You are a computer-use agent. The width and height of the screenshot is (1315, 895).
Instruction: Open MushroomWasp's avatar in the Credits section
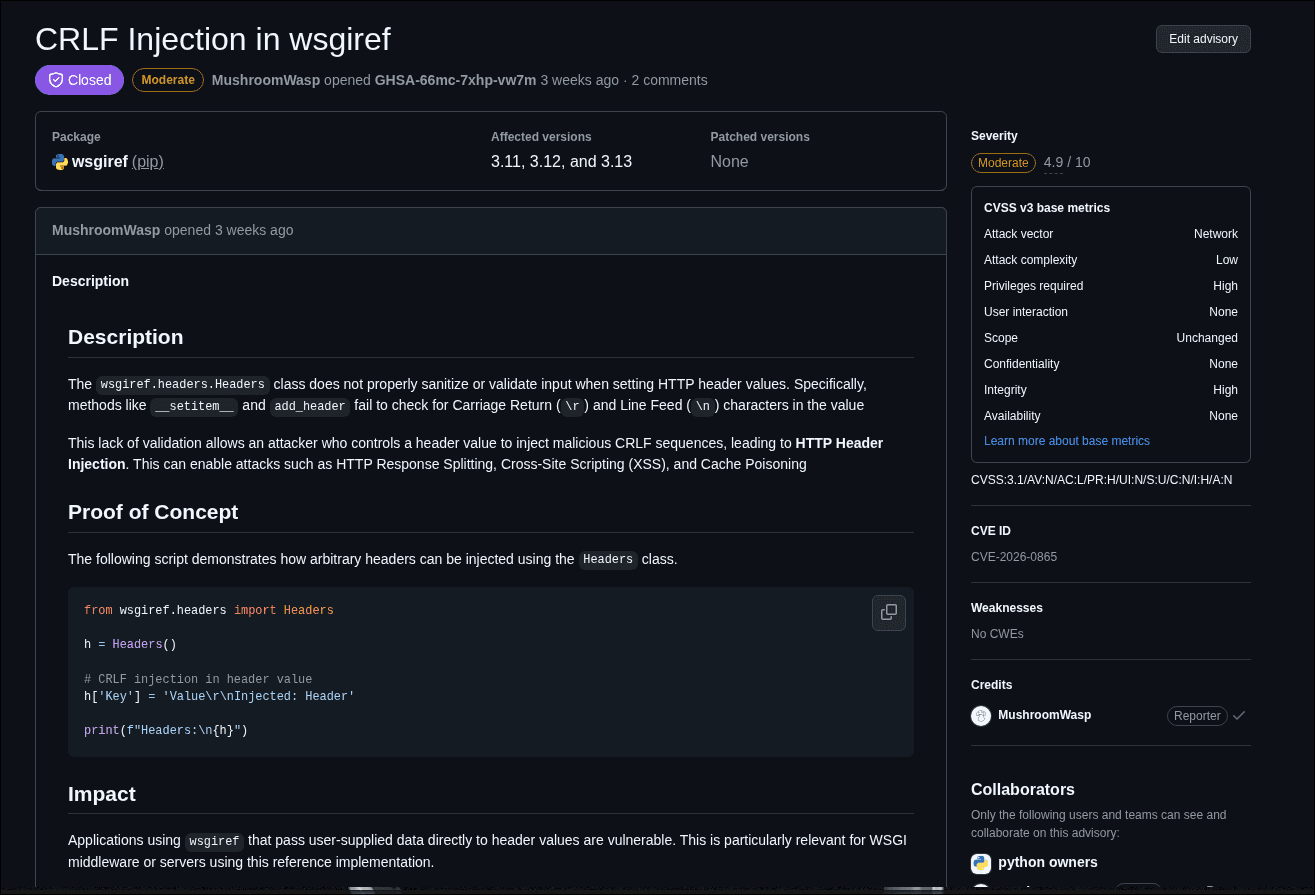tap(981, 715)
